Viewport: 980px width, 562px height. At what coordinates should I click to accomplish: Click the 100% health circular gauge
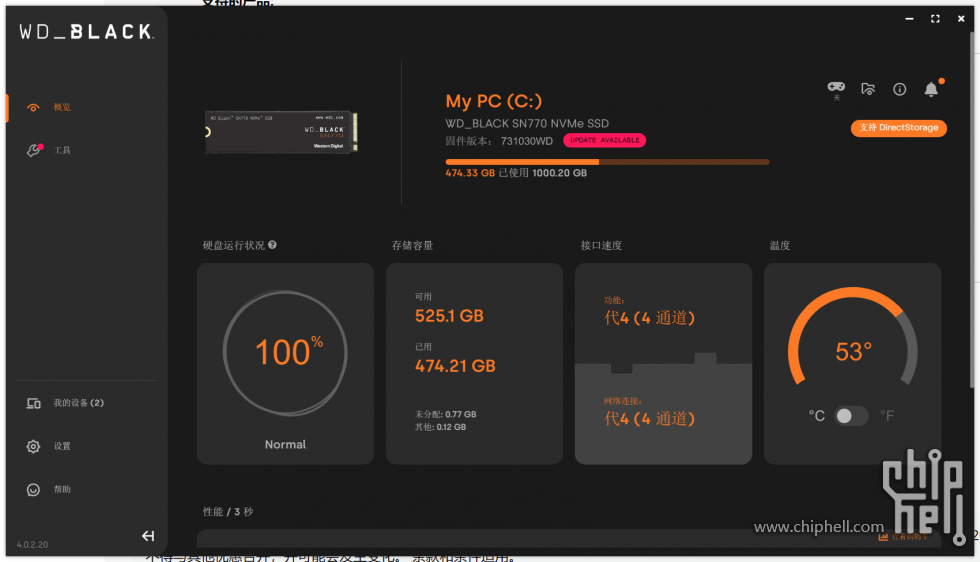285,353
